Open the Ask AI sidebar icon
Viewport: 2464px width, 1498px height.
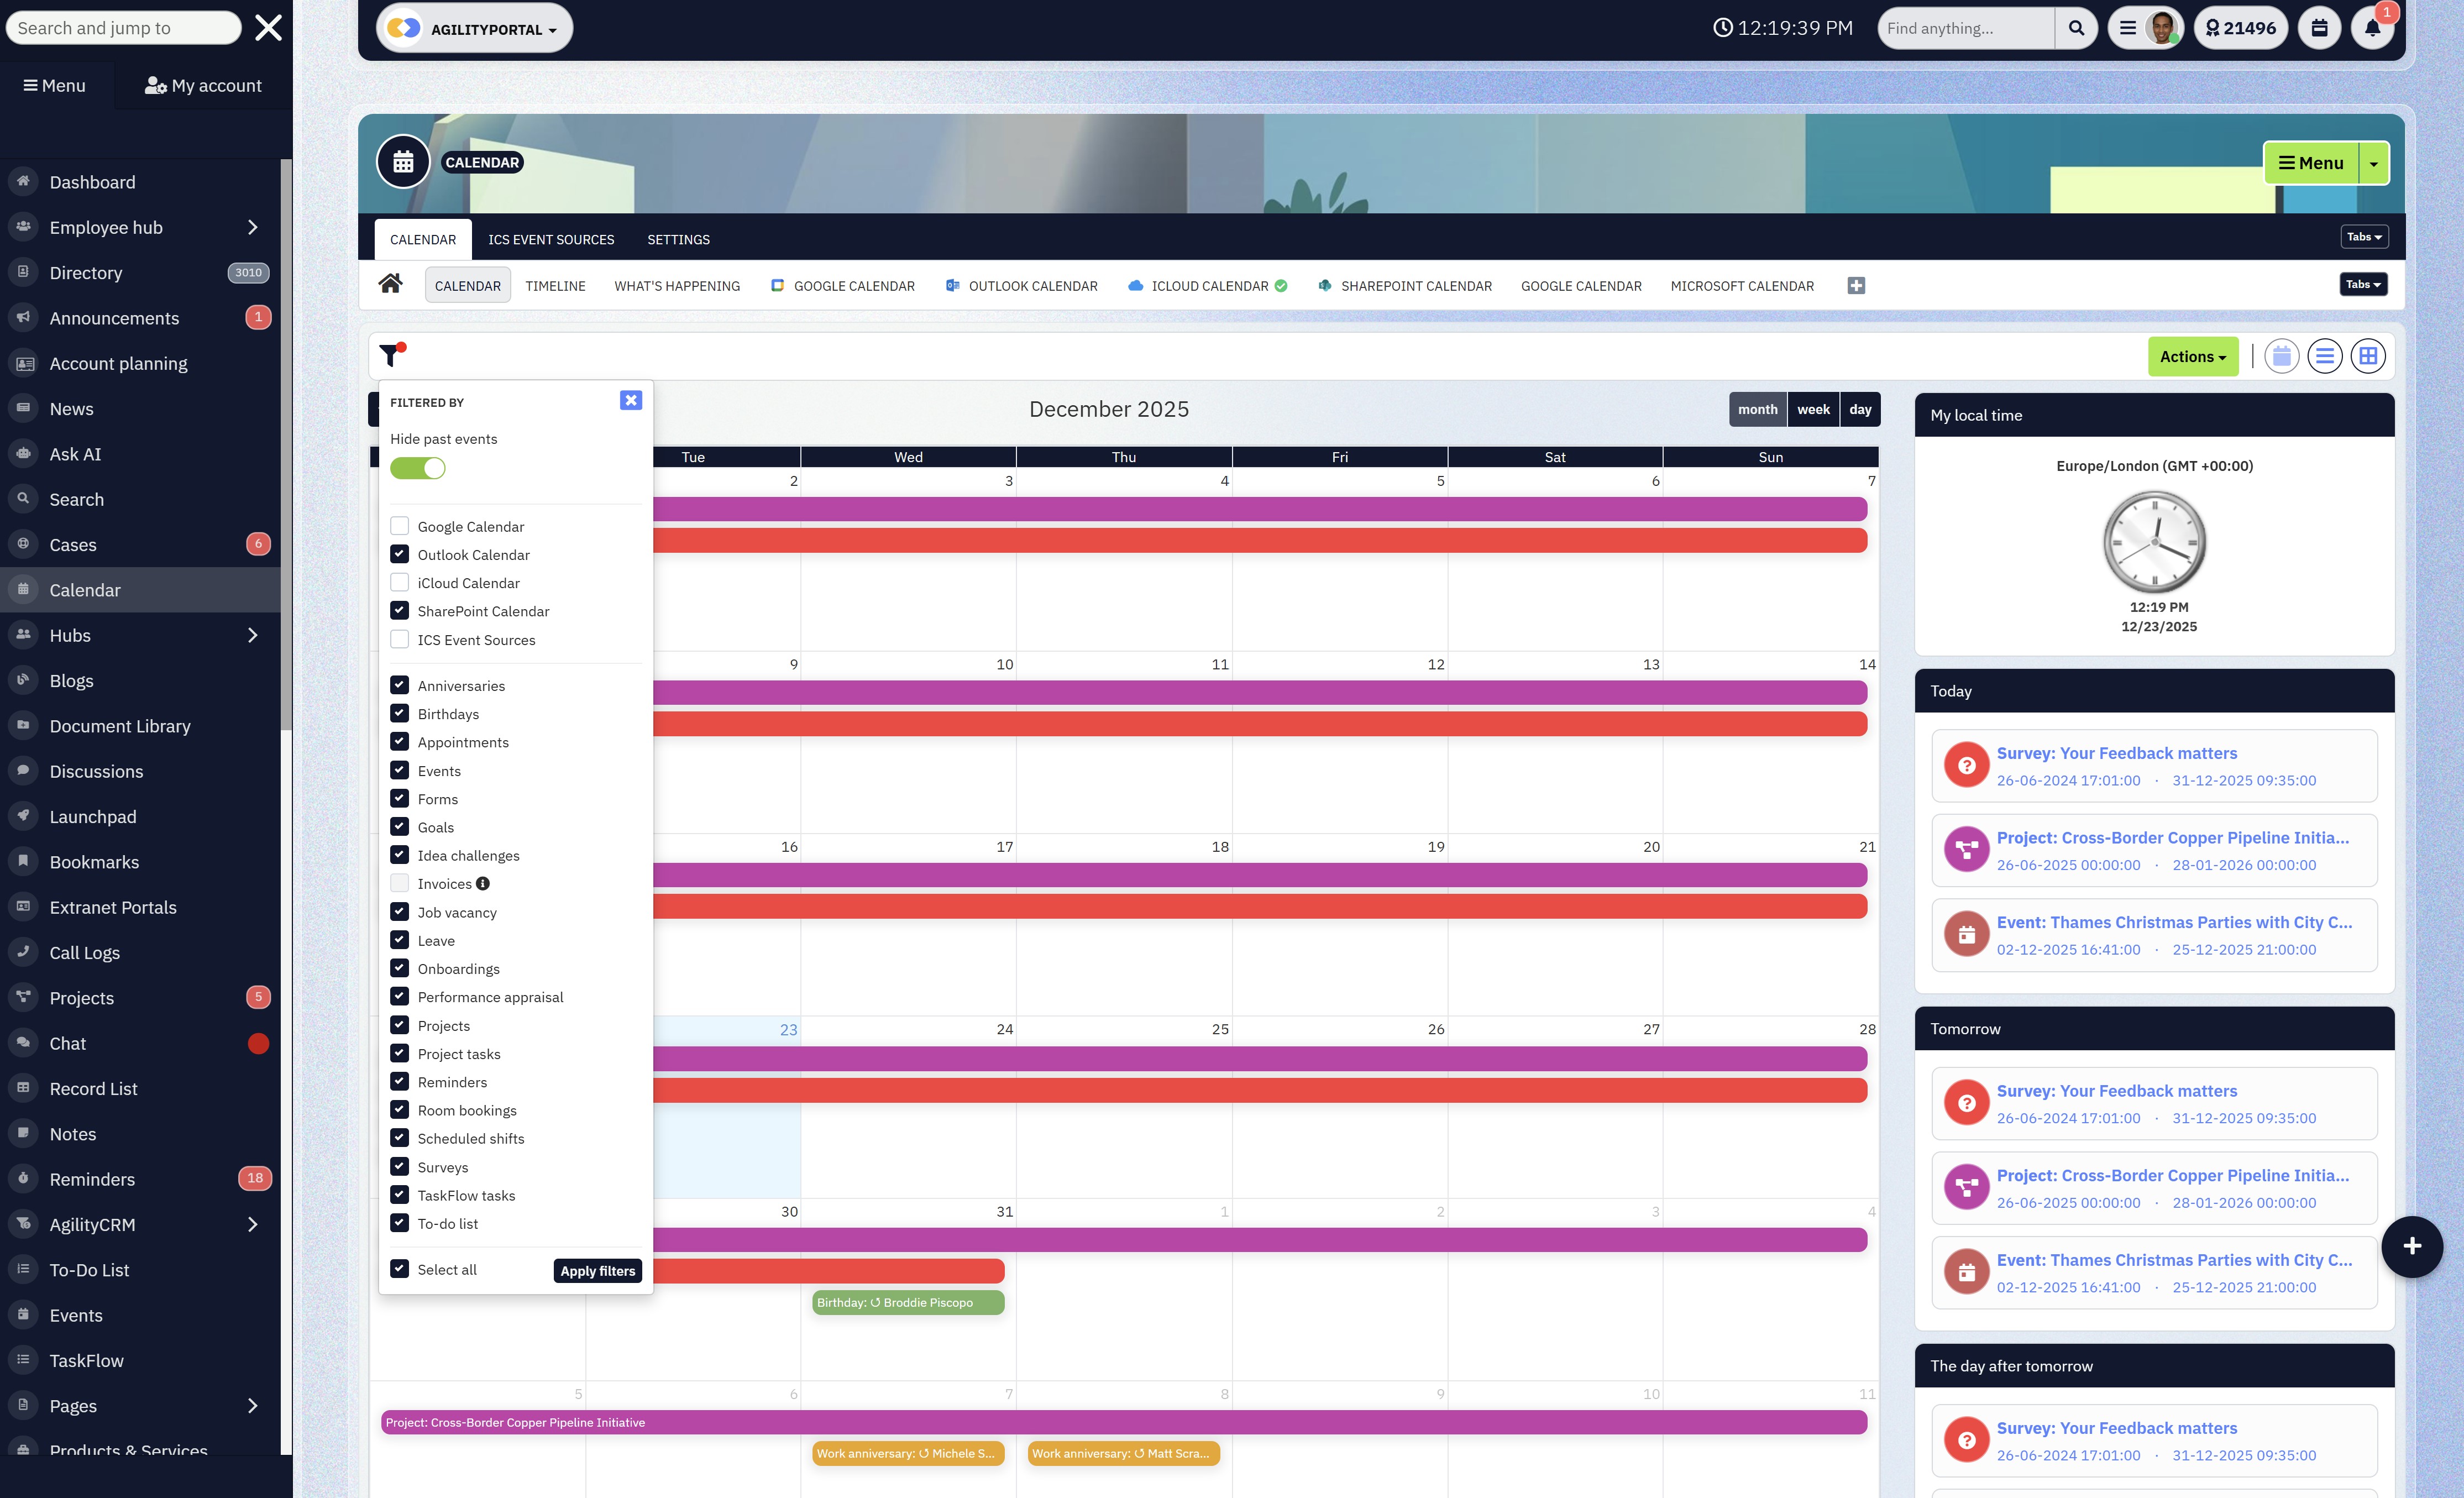(22, 453)
